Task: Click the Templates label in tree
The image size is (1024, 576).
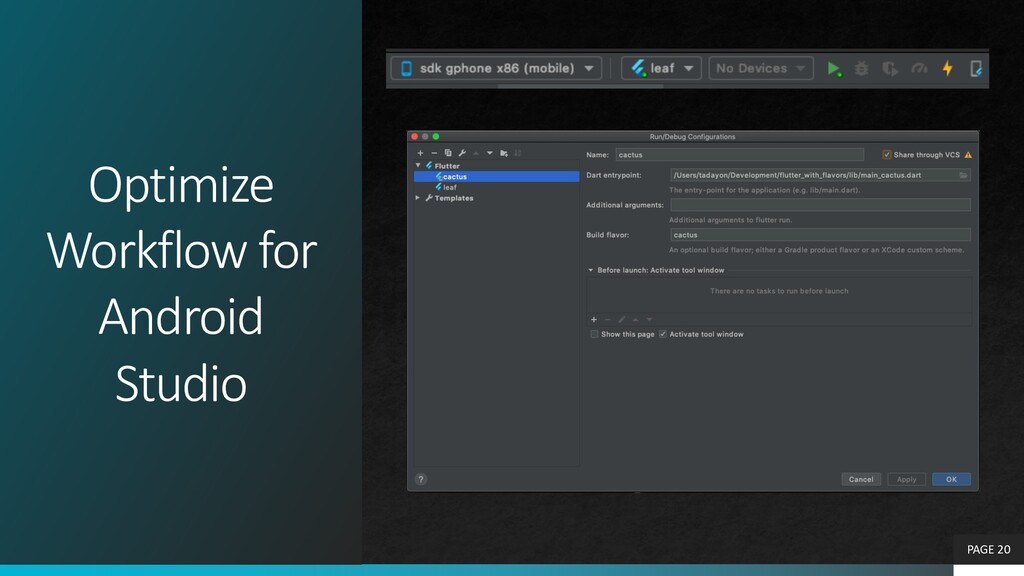Action: pyautogui.click(x=454, y=198)
